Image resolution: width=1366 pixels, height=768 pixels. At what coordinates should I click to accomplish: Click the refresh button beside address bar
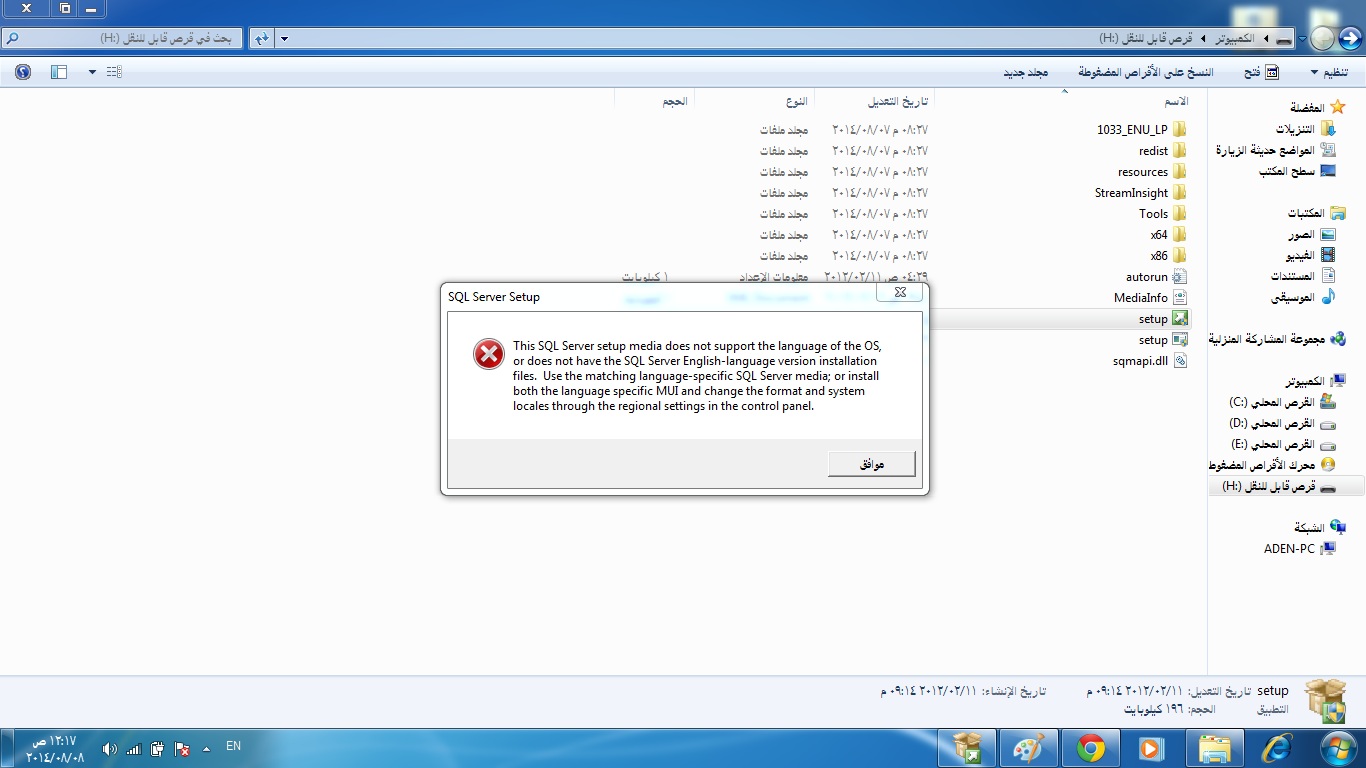pyautogui.click(x=261, y=38)
